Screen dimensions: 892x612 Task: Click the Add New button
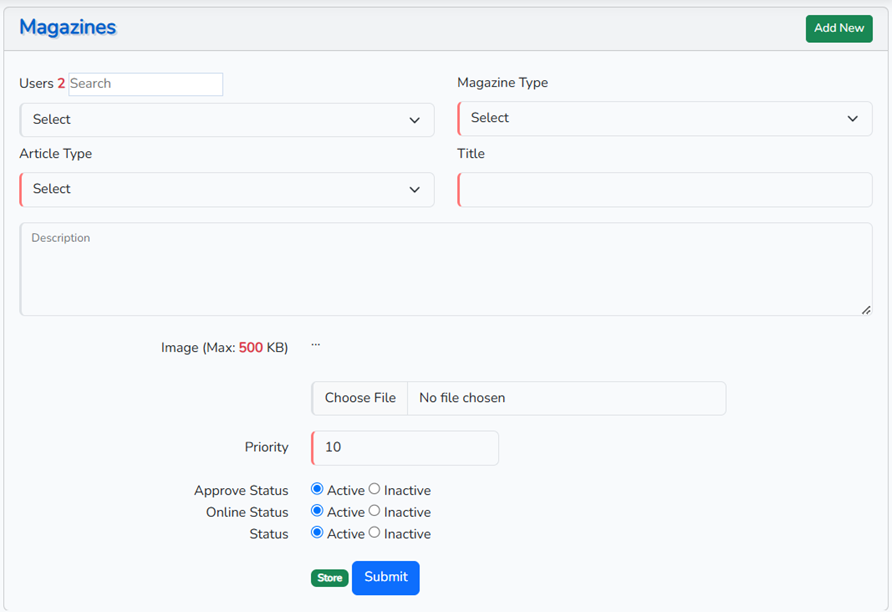(838, 28)
